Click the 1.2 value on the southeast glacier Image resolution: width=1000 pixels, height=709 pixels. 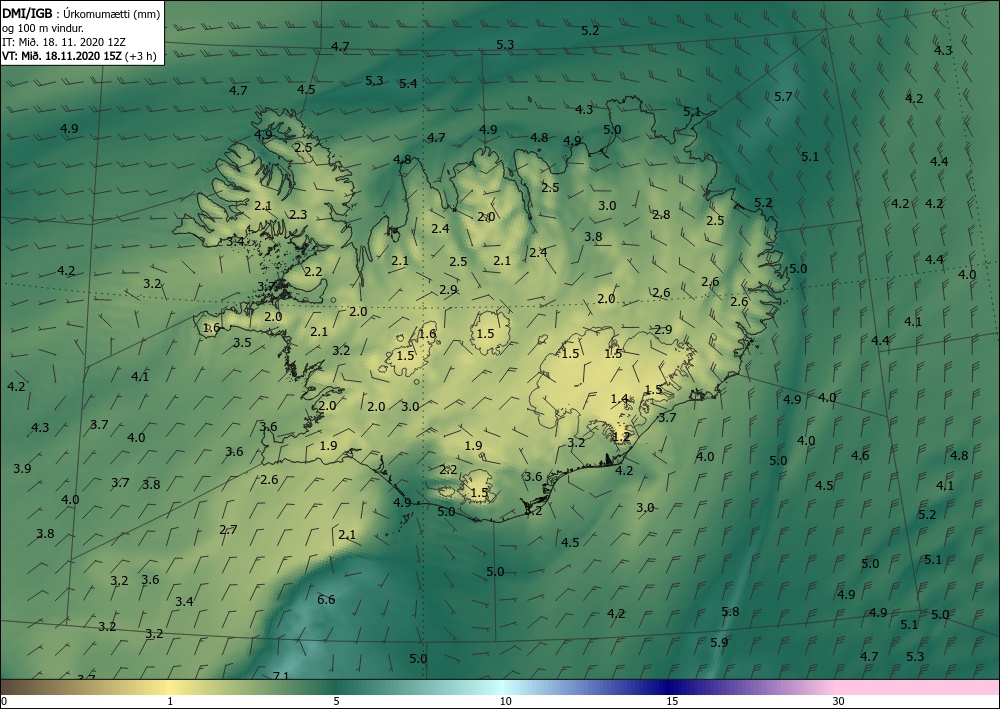(x=621, y=437)
